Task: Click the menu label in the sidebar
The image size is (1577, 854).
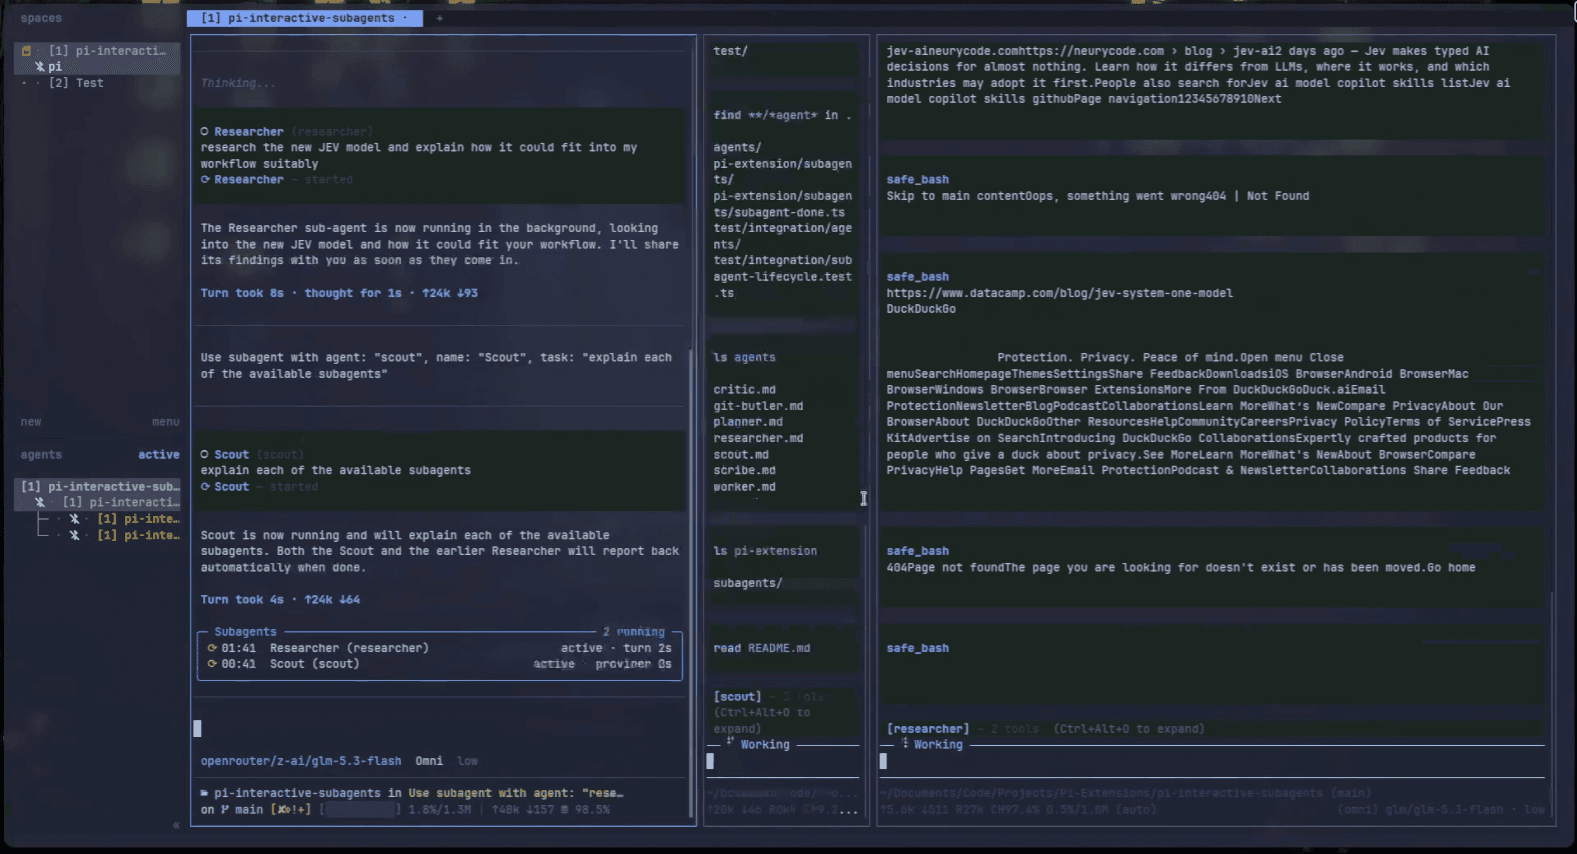Action: click(x=166, y=422)
